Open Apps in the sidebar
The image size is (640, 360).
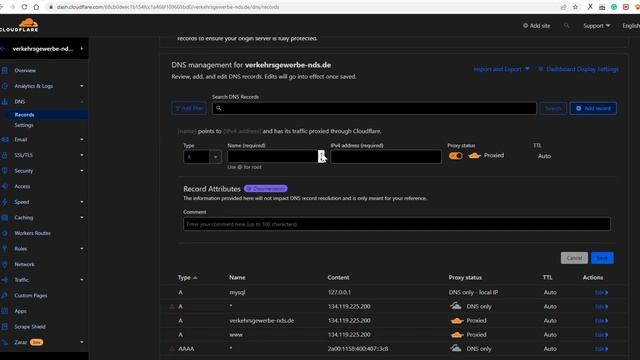tap(20, 311)
